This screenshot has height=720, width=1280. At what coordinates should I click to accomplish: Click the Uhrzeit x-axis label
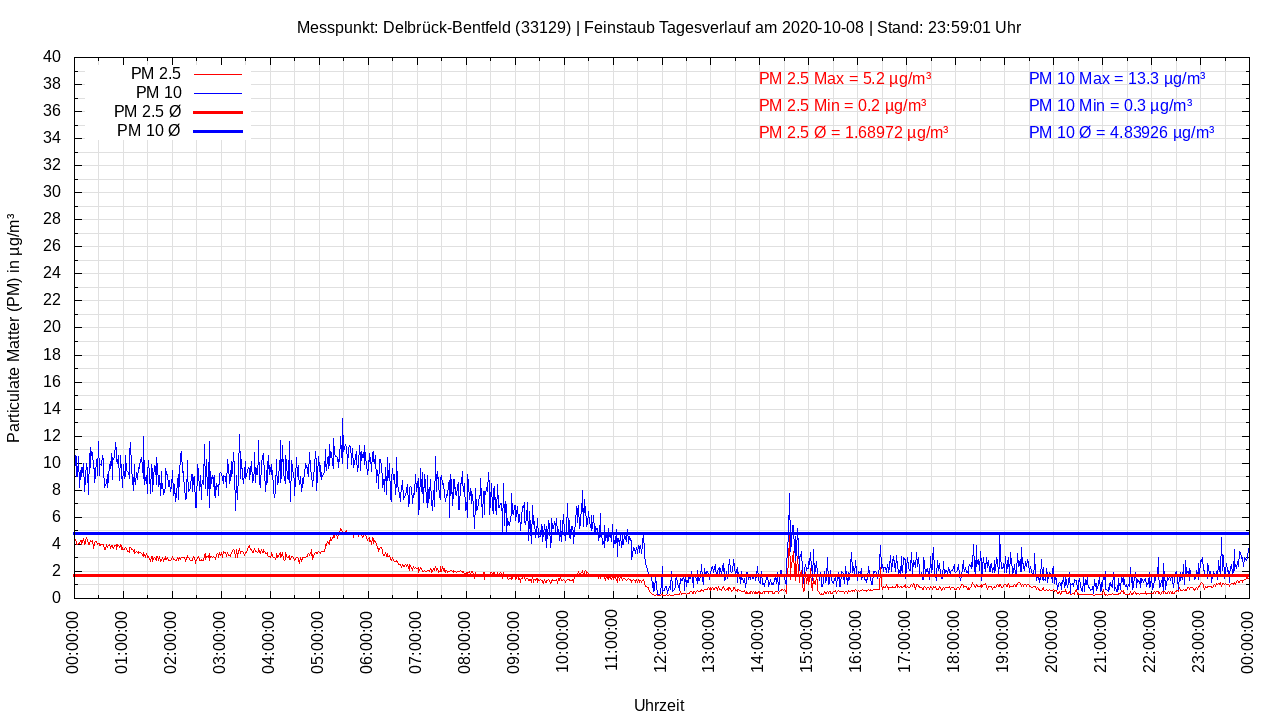pos(659,705)
